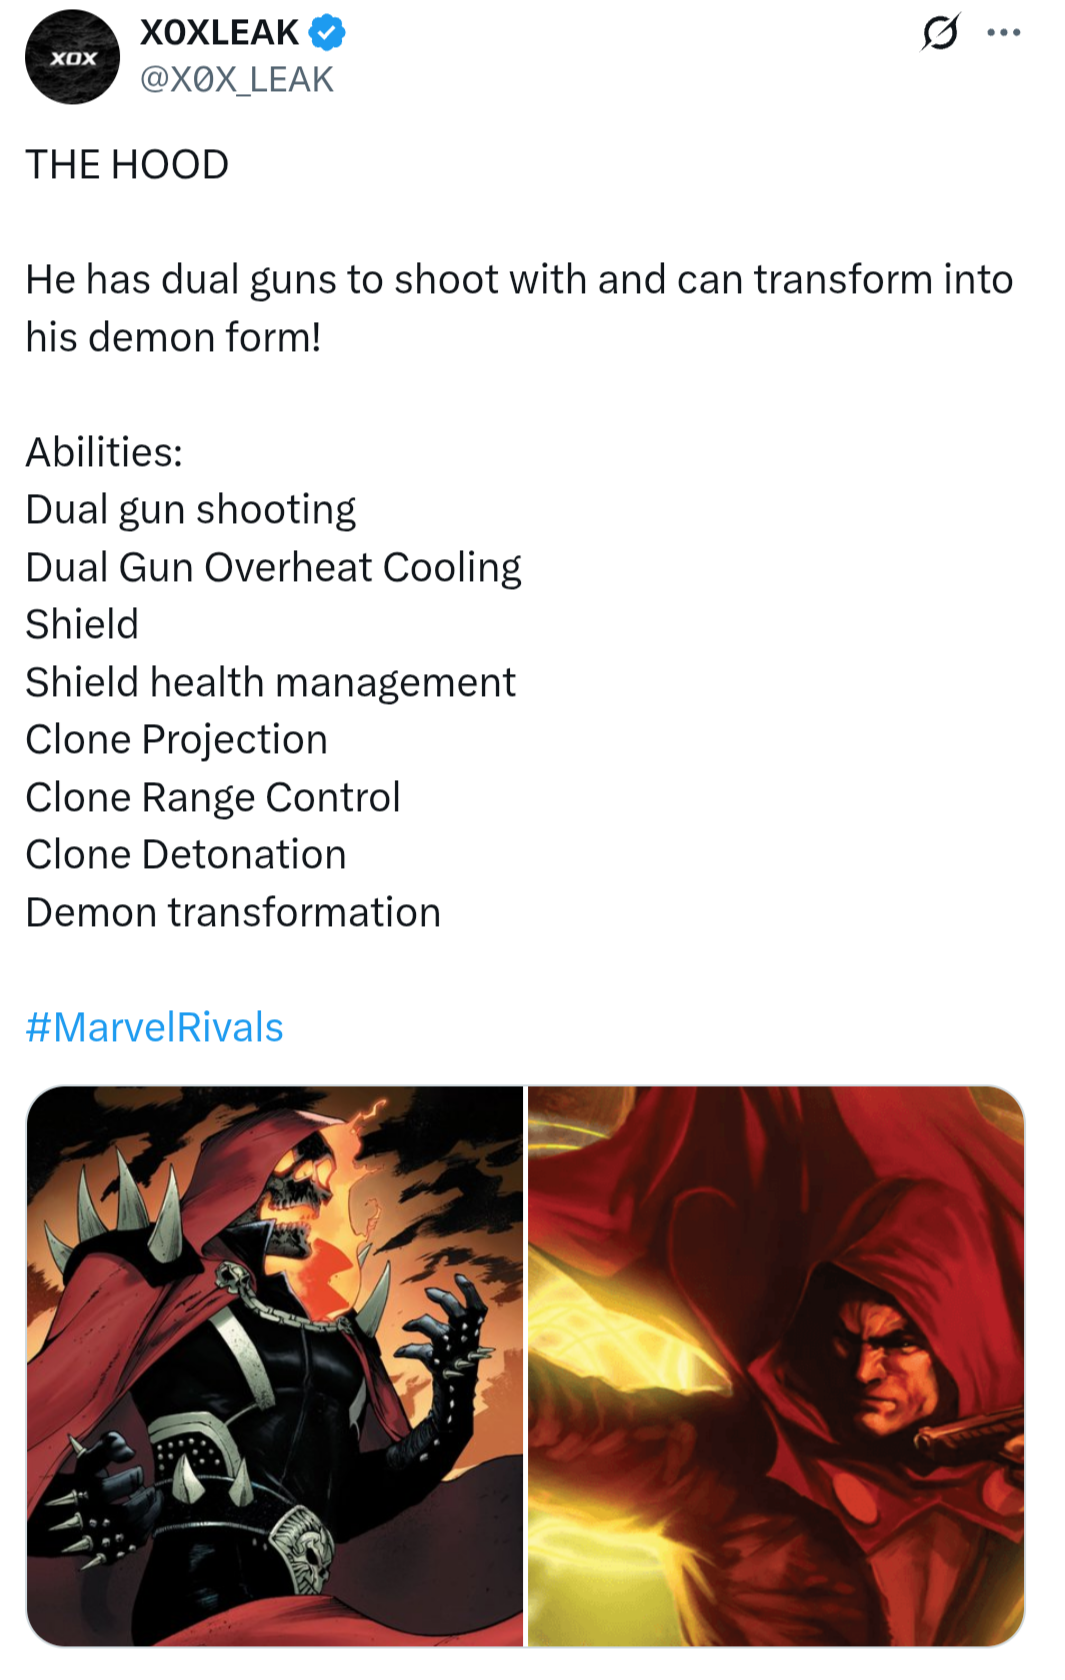
Task: Open the three-dot more options menu
Action: click(x=1003, y=33)
